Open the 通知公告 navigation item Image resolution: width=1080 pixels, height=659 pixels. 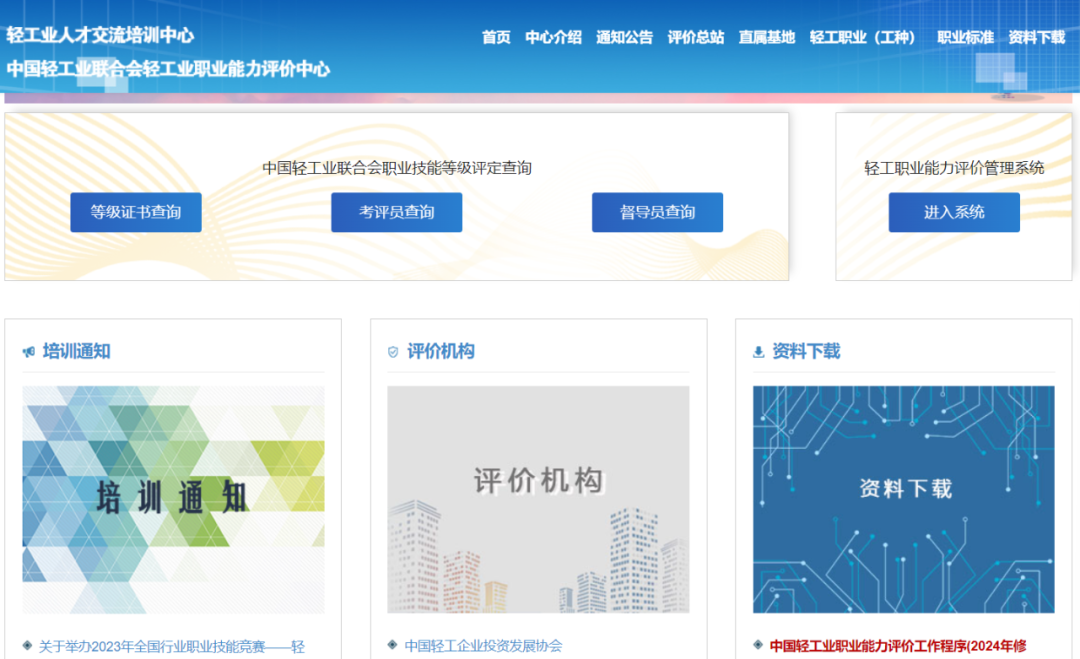tap(624, 37)
